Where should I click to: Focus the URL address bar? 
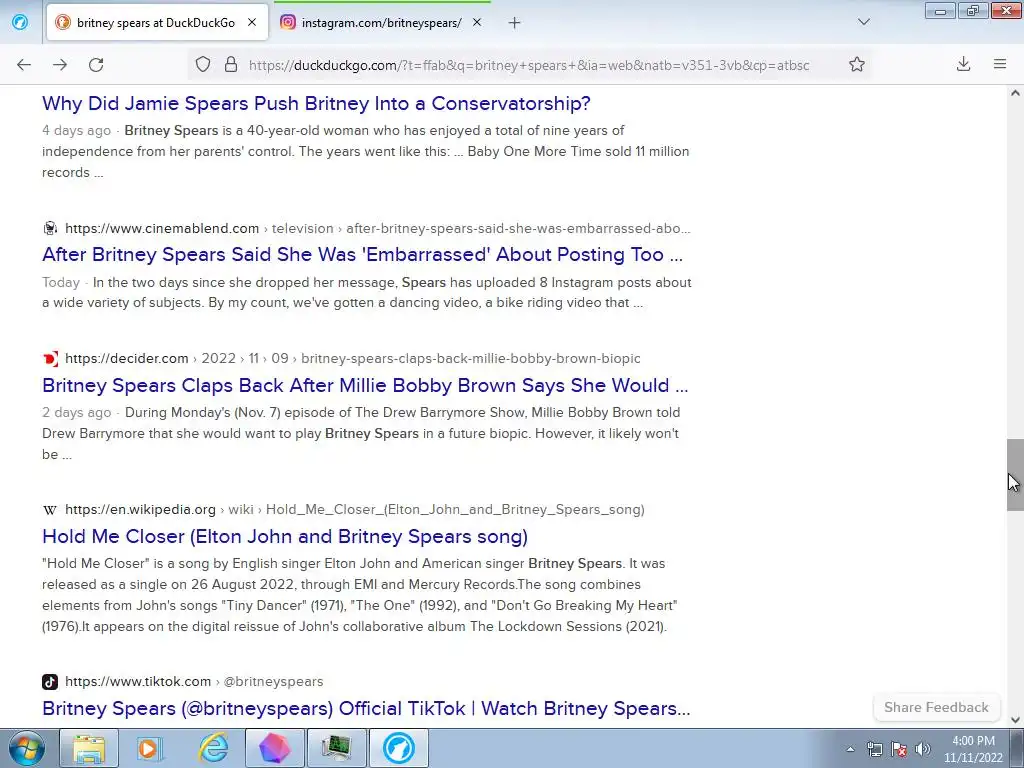click(529, 65)
